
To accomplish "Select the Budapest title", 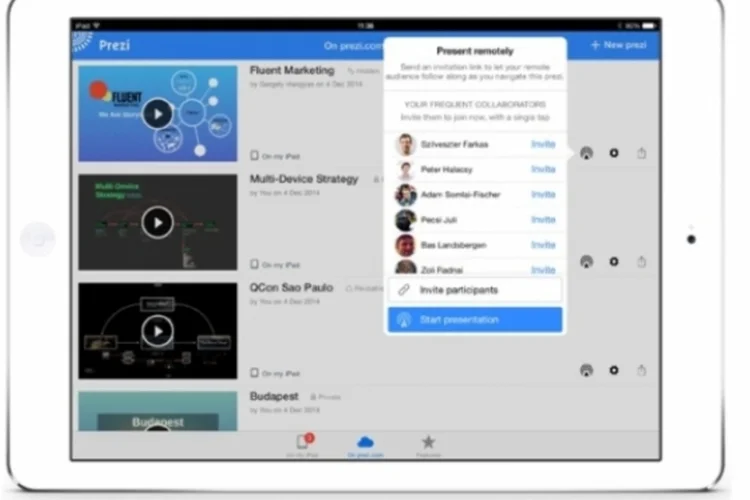I will coord(274,396).
